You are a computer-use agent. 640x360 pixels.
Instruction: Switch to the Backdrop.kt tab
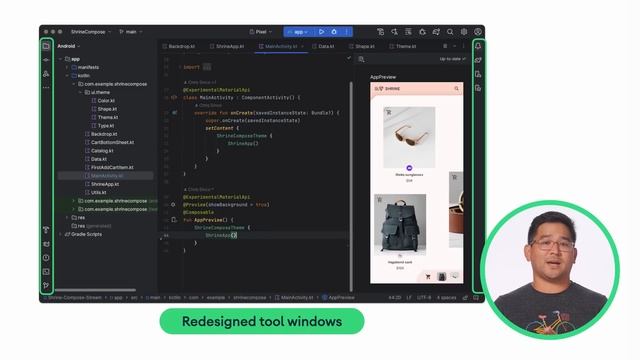(x=179, y=47)
